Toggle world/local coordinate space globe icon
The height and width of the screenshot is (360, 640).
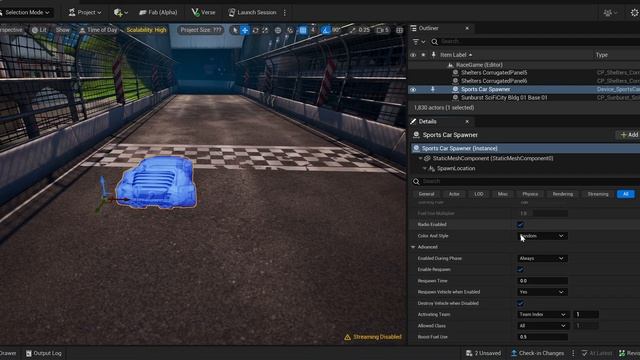click(278, 30)
